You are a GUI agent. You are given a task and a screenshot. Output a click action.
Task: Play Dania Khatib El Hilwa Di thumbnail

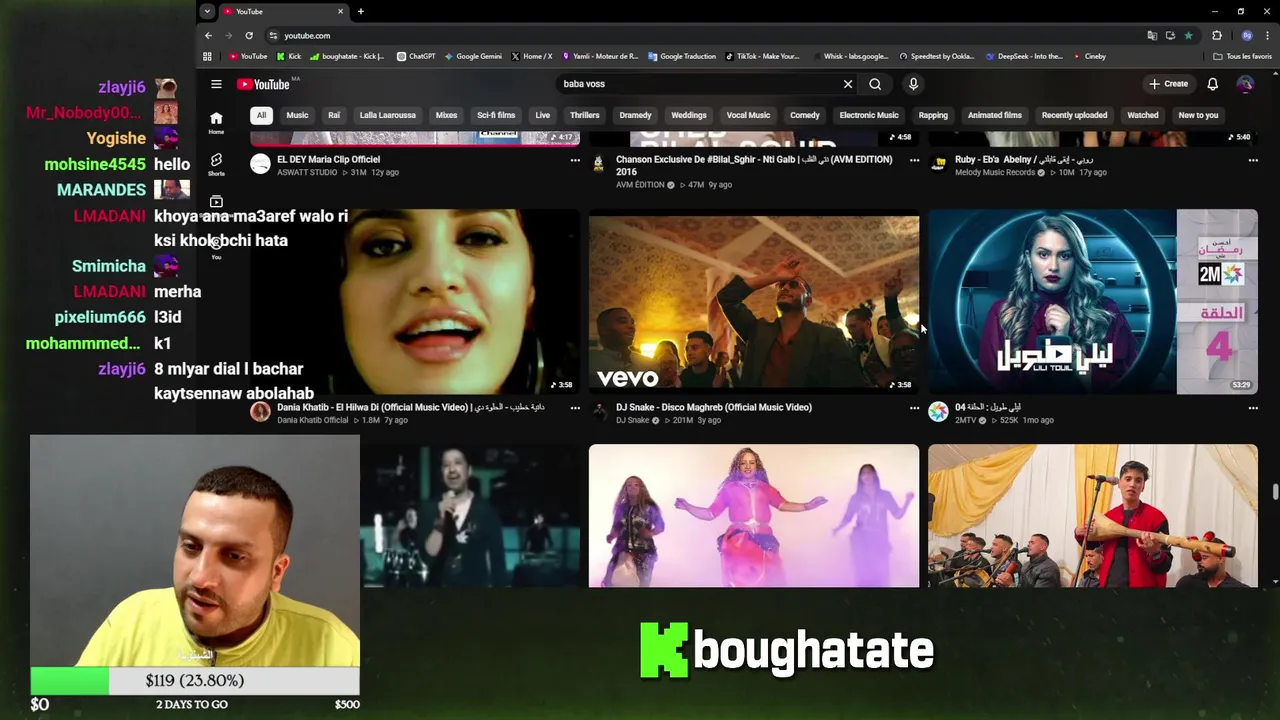[415, 302]
